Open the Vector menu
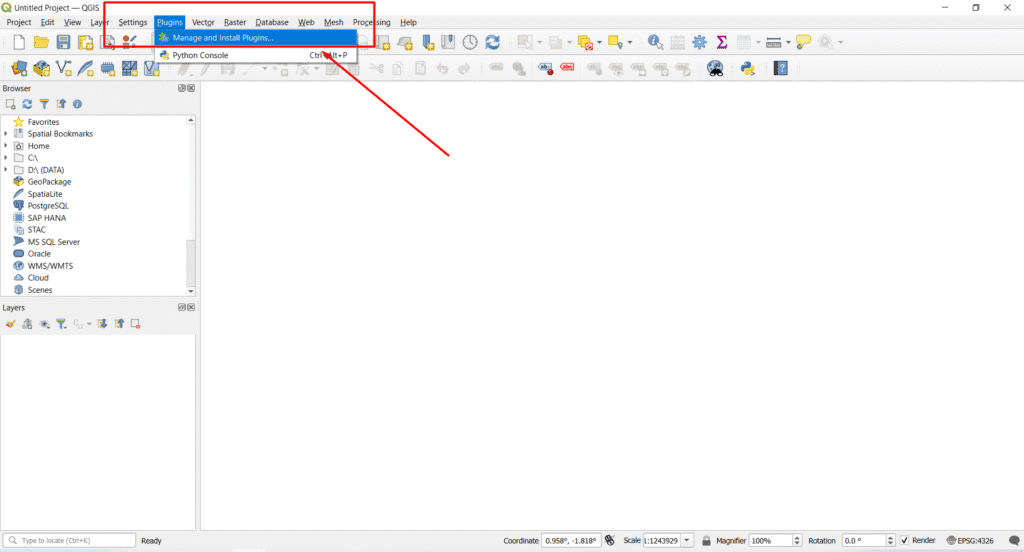 tap(203, 22)
